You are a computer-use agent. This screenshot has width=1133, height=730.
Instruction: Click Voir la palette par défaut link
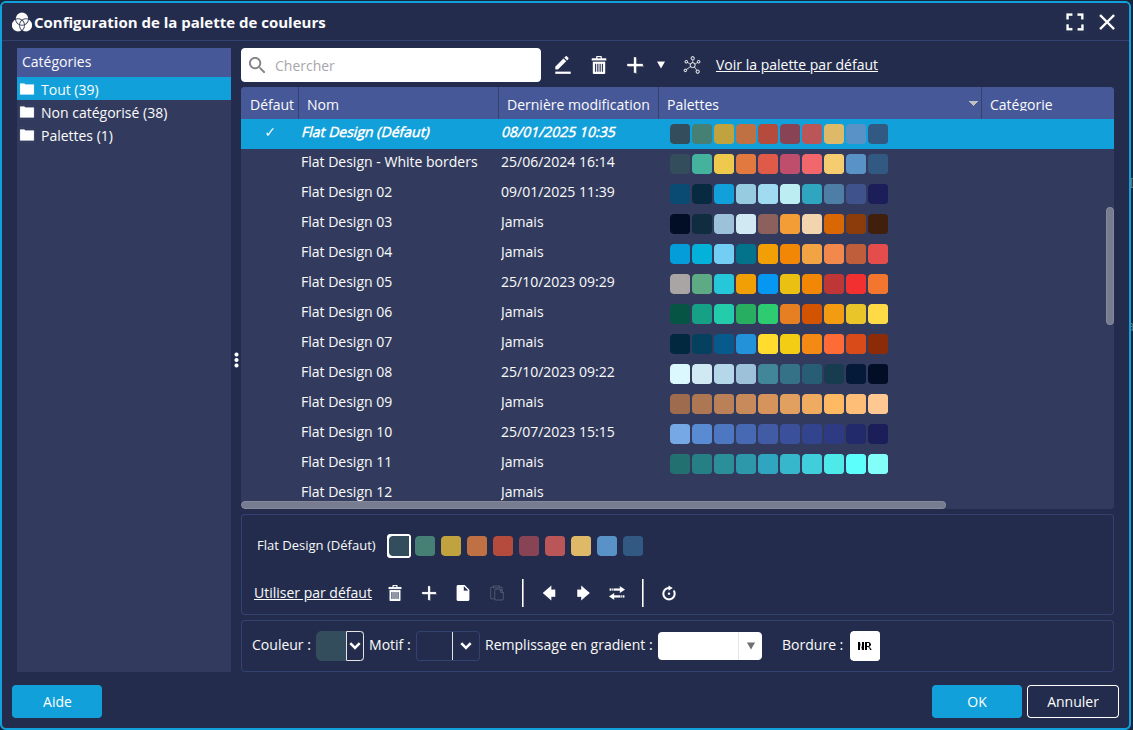(x=796, y=65)
